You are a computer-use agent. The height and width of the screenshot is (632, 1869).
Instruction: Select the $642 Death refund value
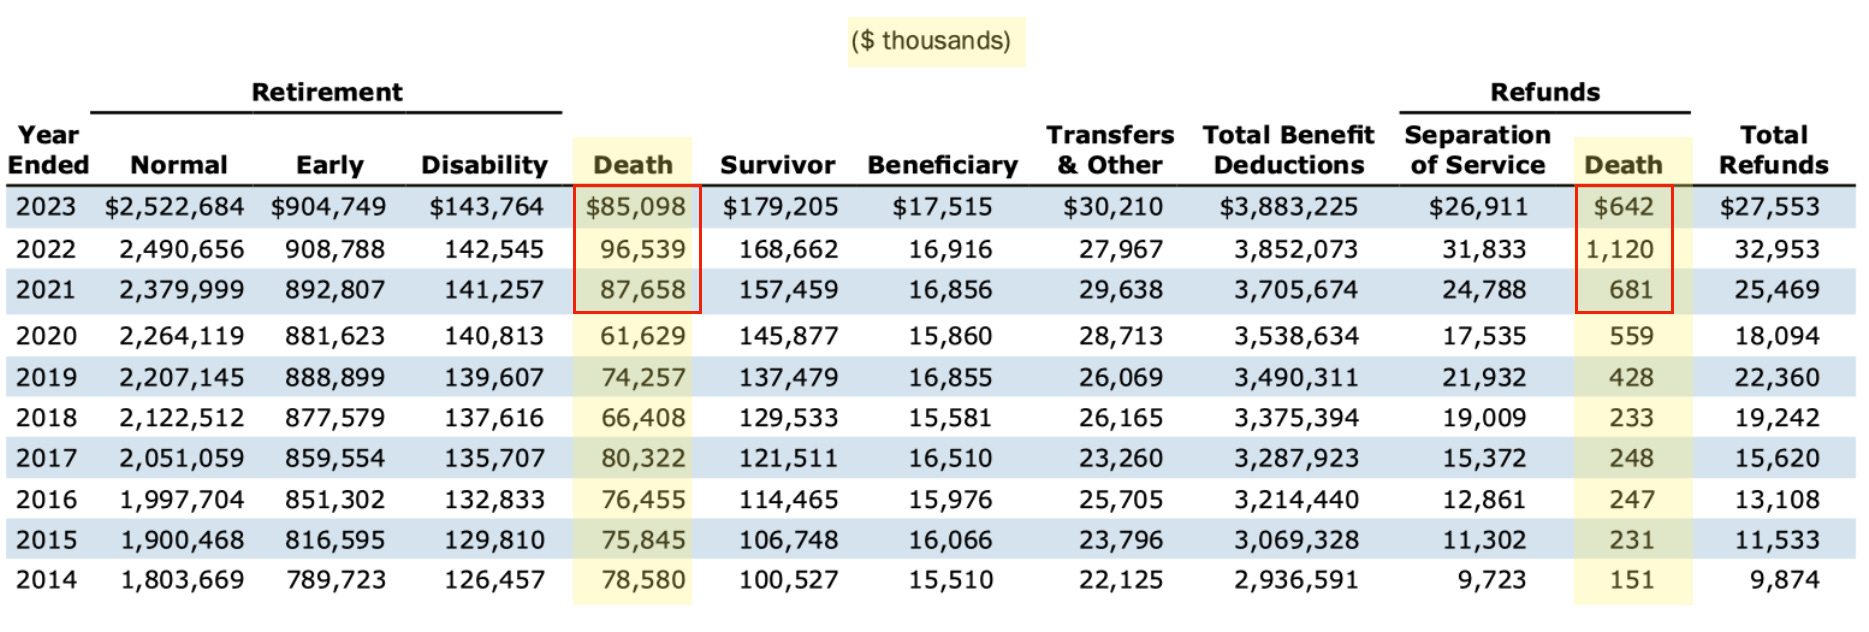click(1624, 207)
